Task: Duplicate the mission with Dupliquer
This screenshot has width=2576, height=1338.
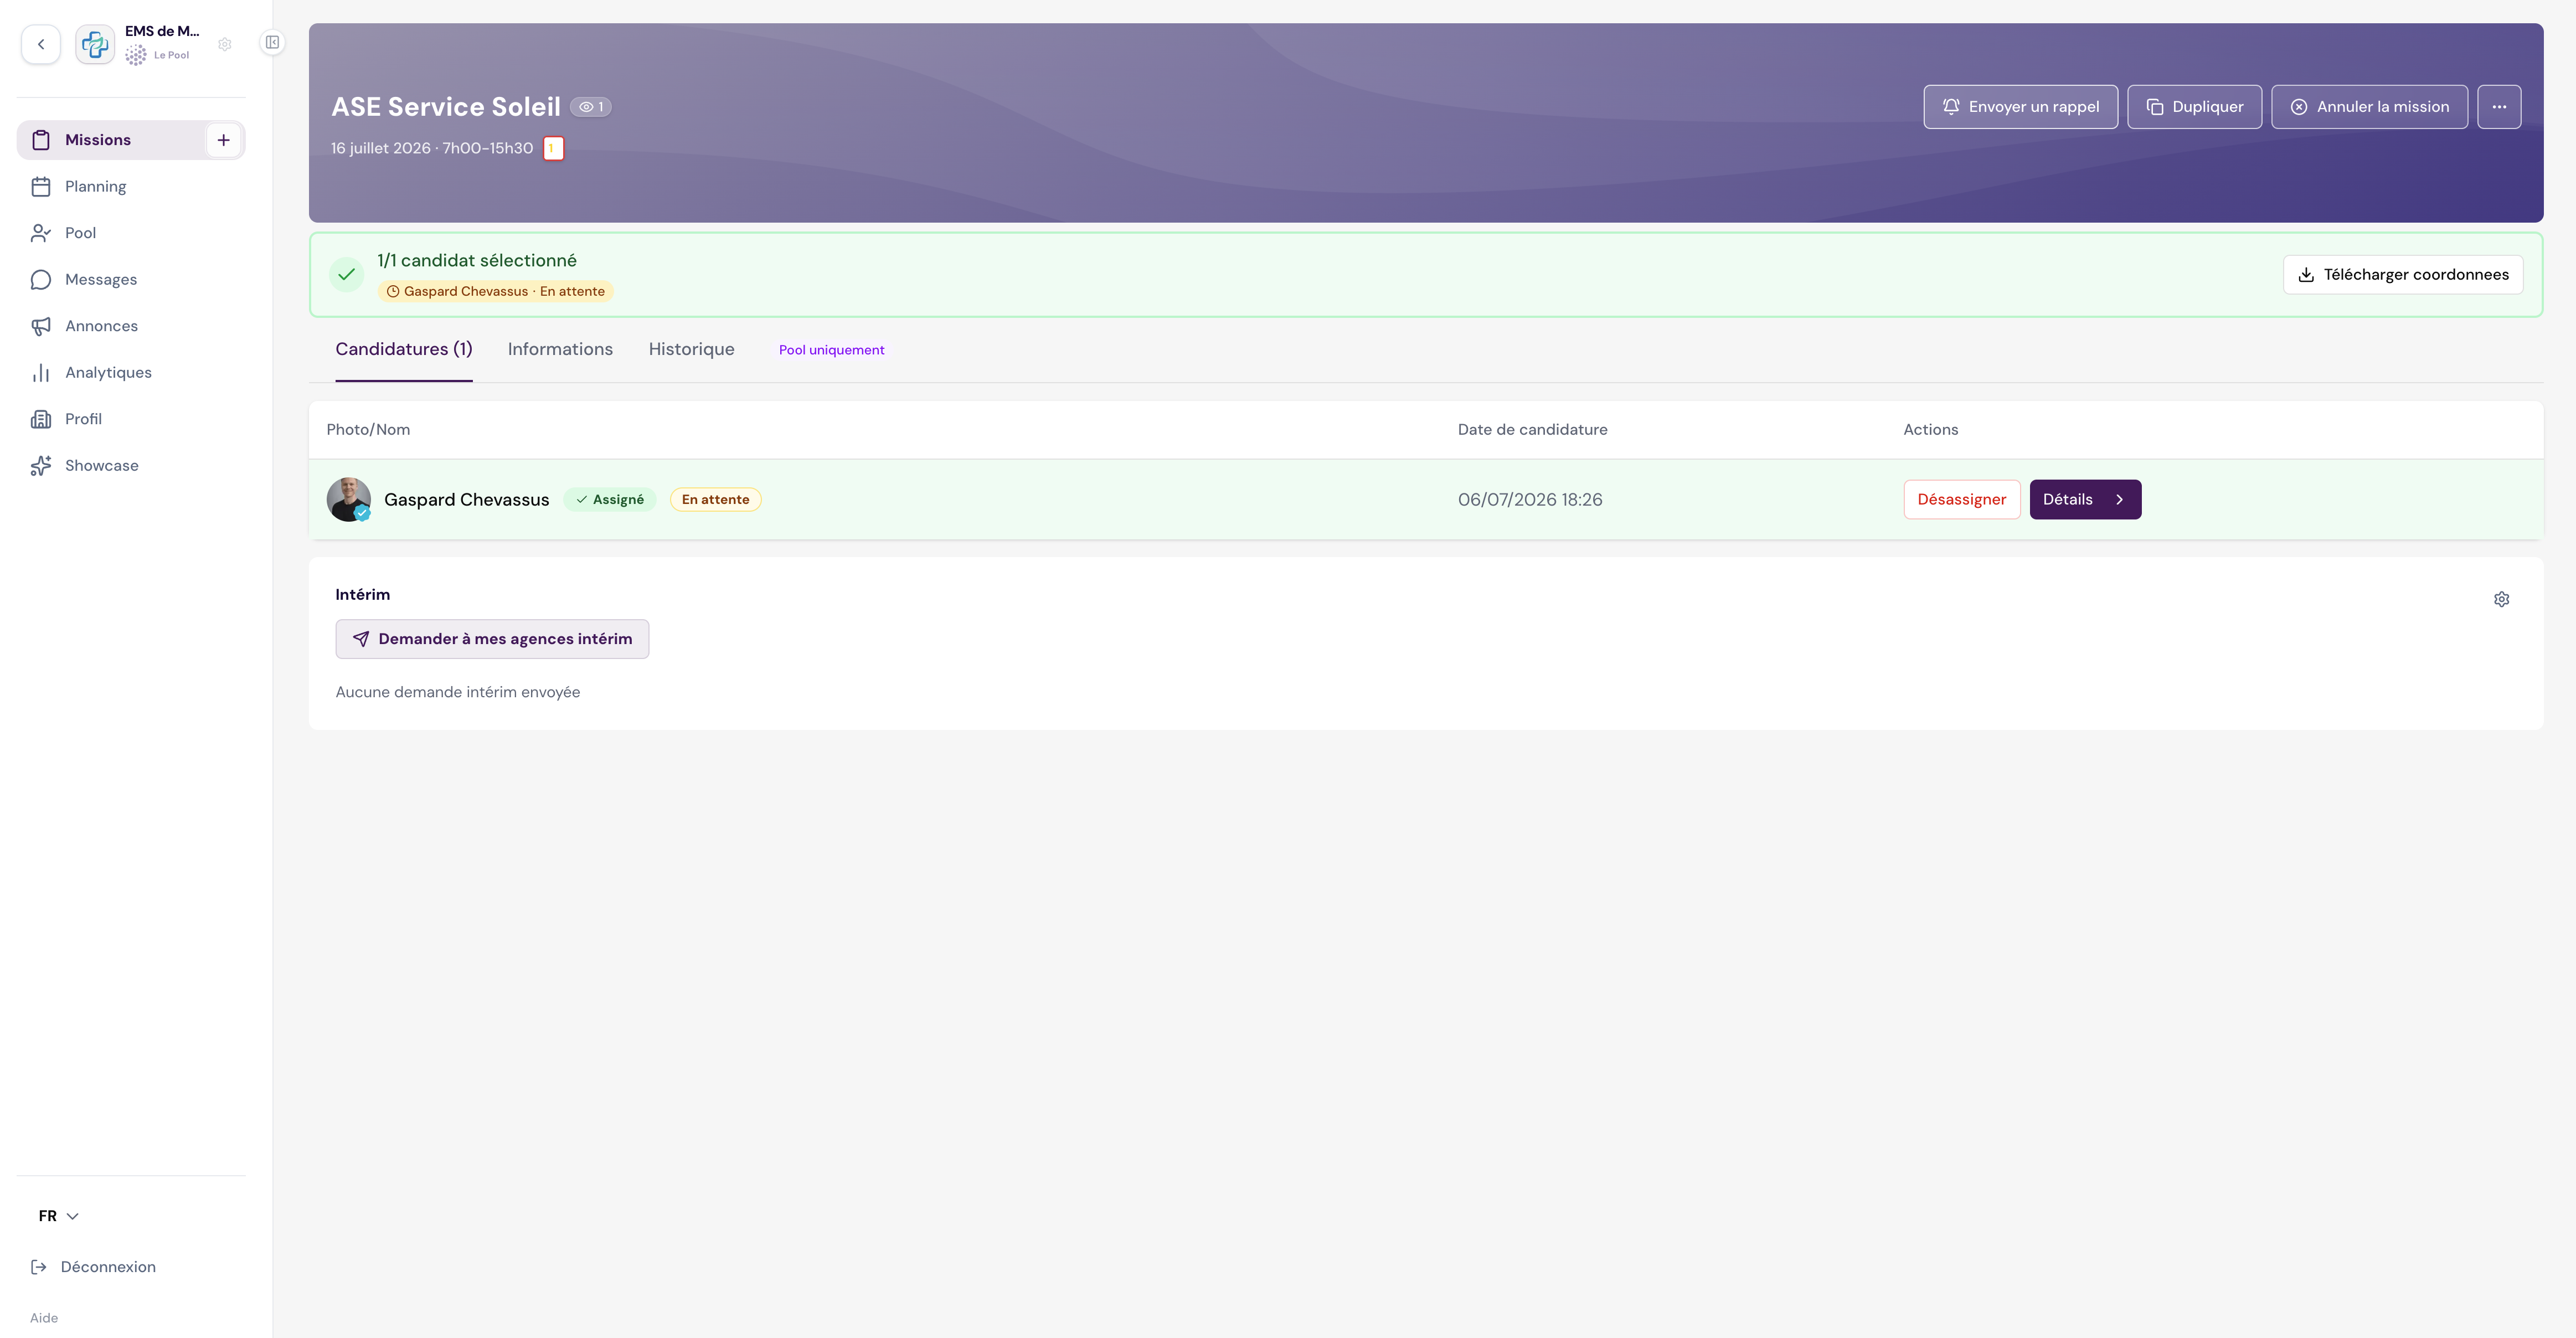Action: click(x=2194, y=107)
